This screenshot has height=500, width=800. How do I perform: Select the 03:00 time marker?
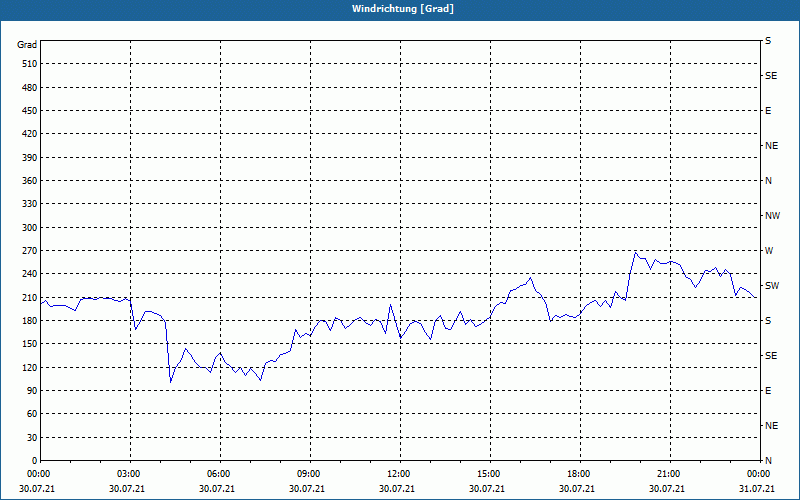129,474
